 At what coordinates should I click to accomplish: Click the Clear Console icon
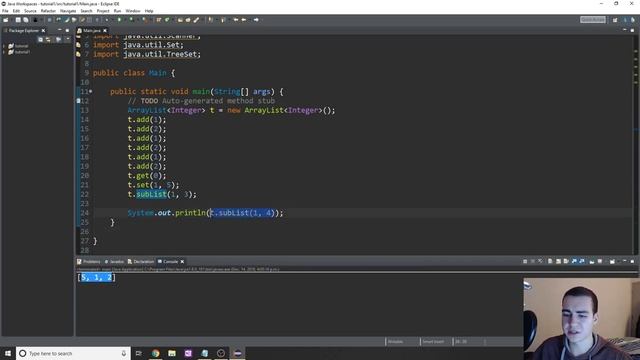coord(550,261)
